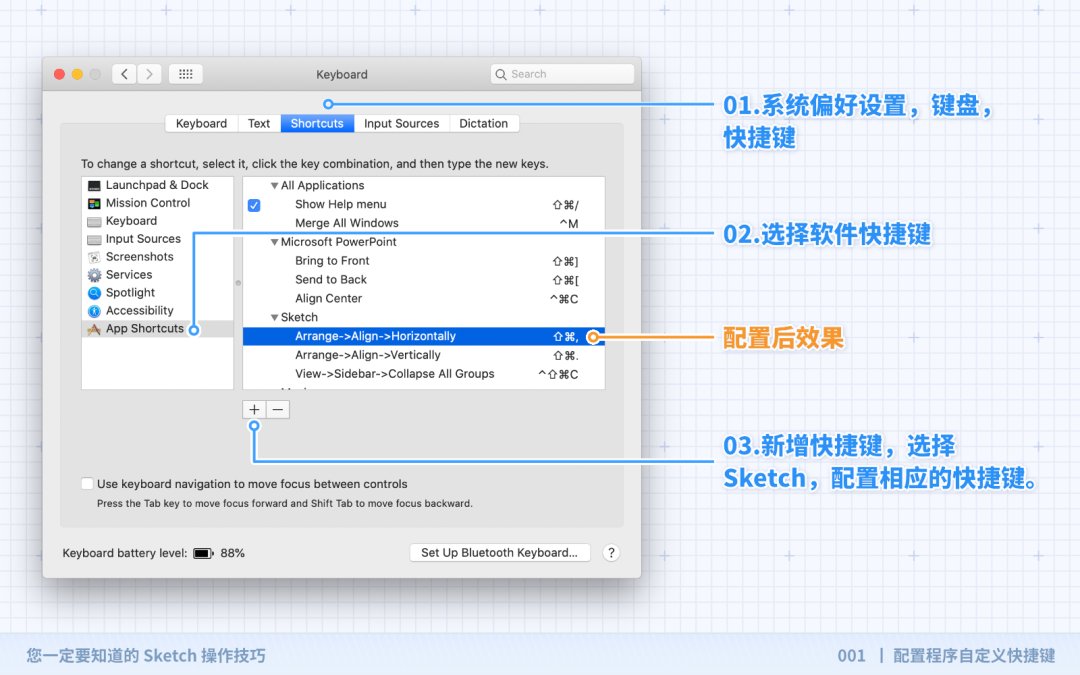Screen dimensions: 1080x675
Task: Click the Services gear icon
Action: [94, 275]
